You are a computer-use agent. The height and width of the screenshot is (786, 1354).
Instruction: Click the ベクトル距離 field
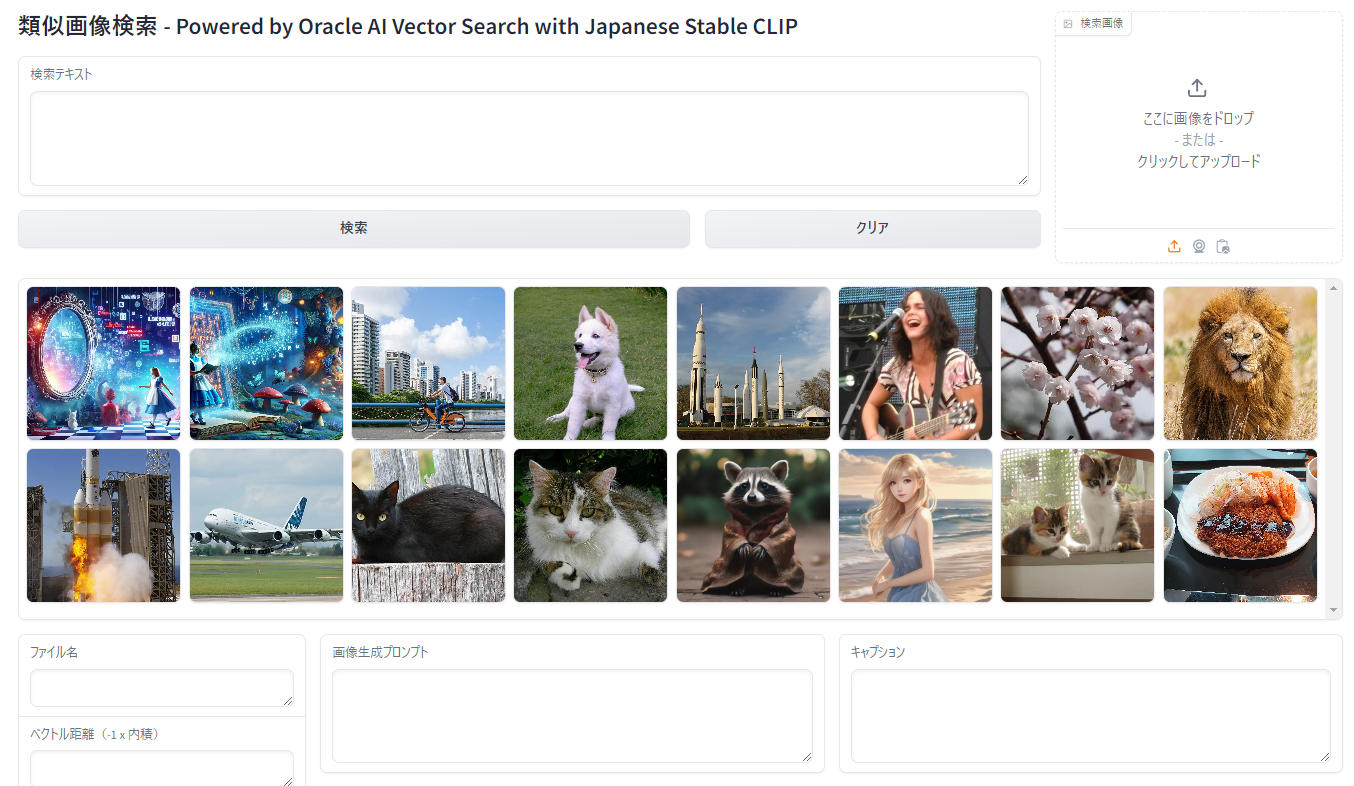pos(162,768)
